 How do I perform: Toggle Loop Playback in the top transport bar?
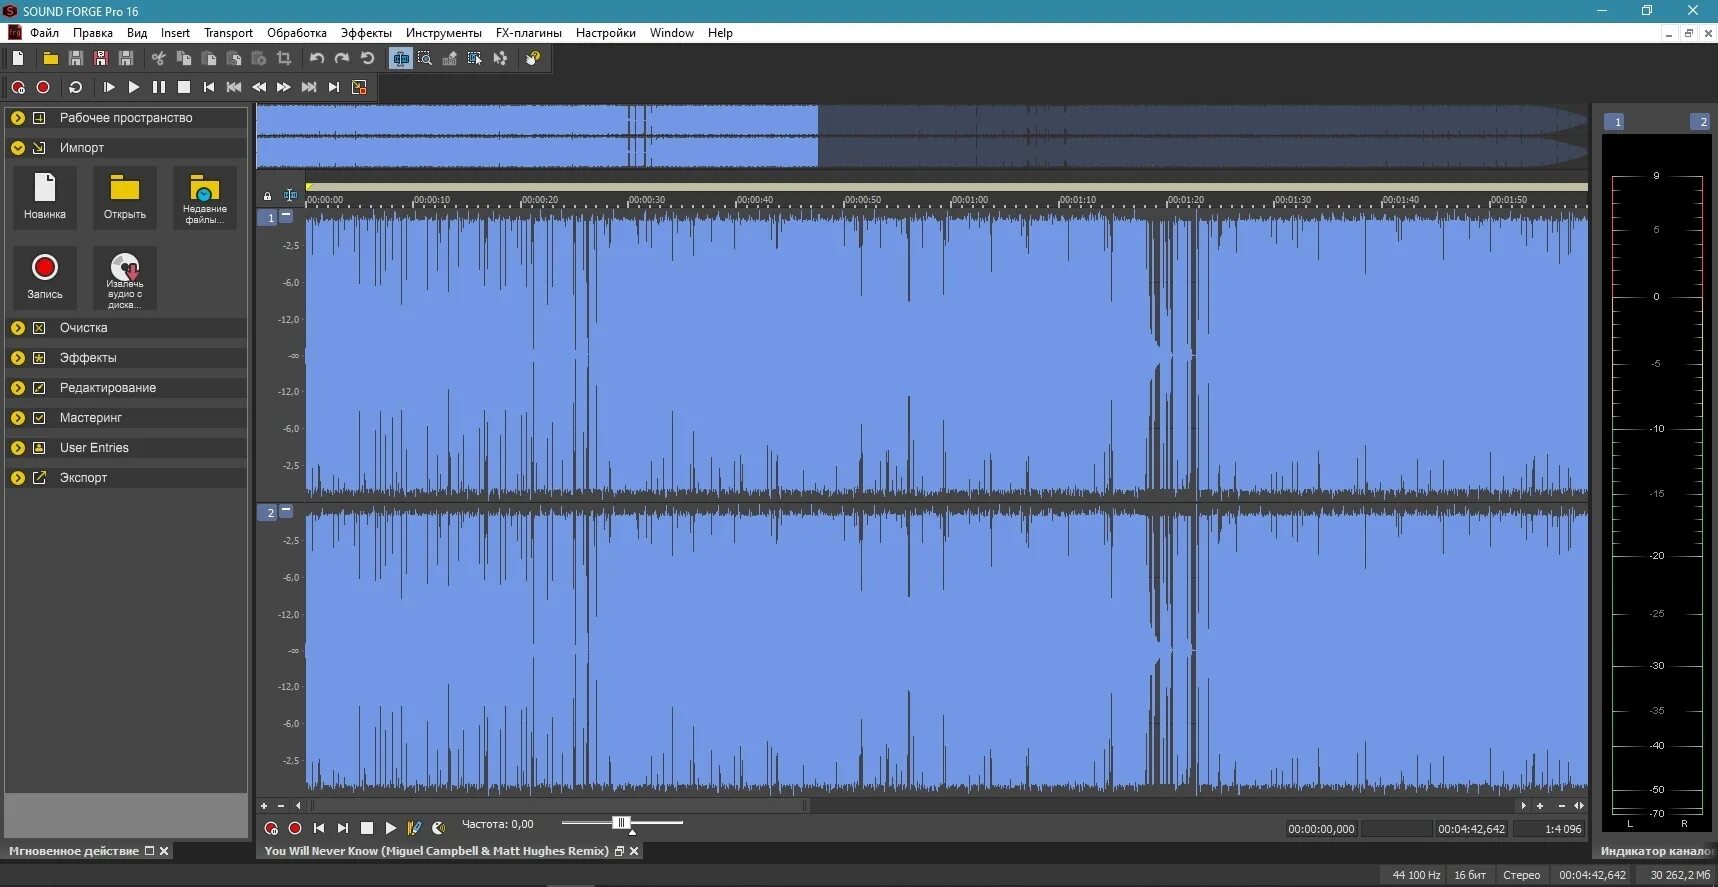point(75,87)
